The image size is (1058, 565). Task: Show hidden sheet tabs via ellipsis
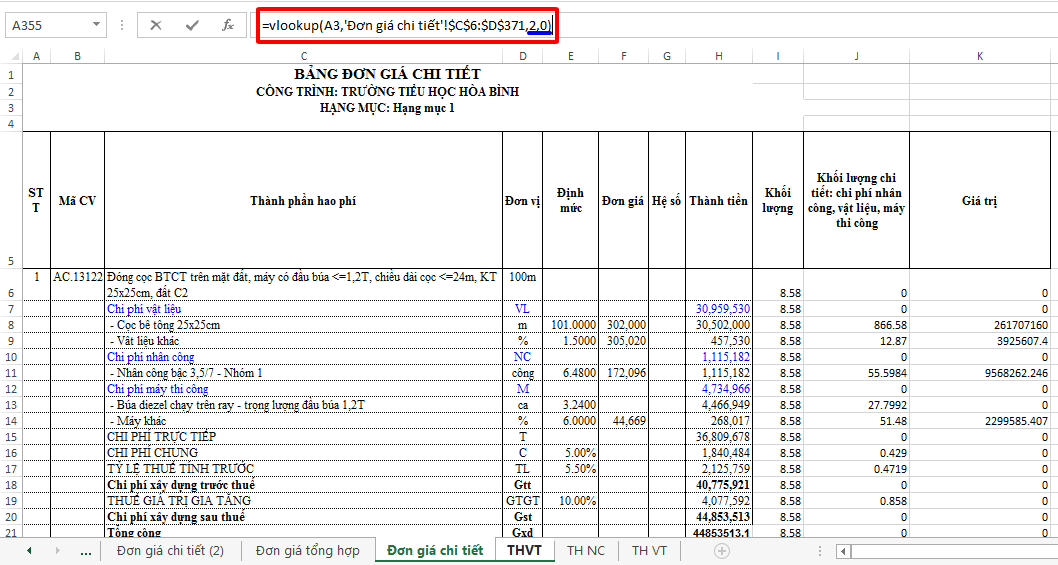point(86,551)
